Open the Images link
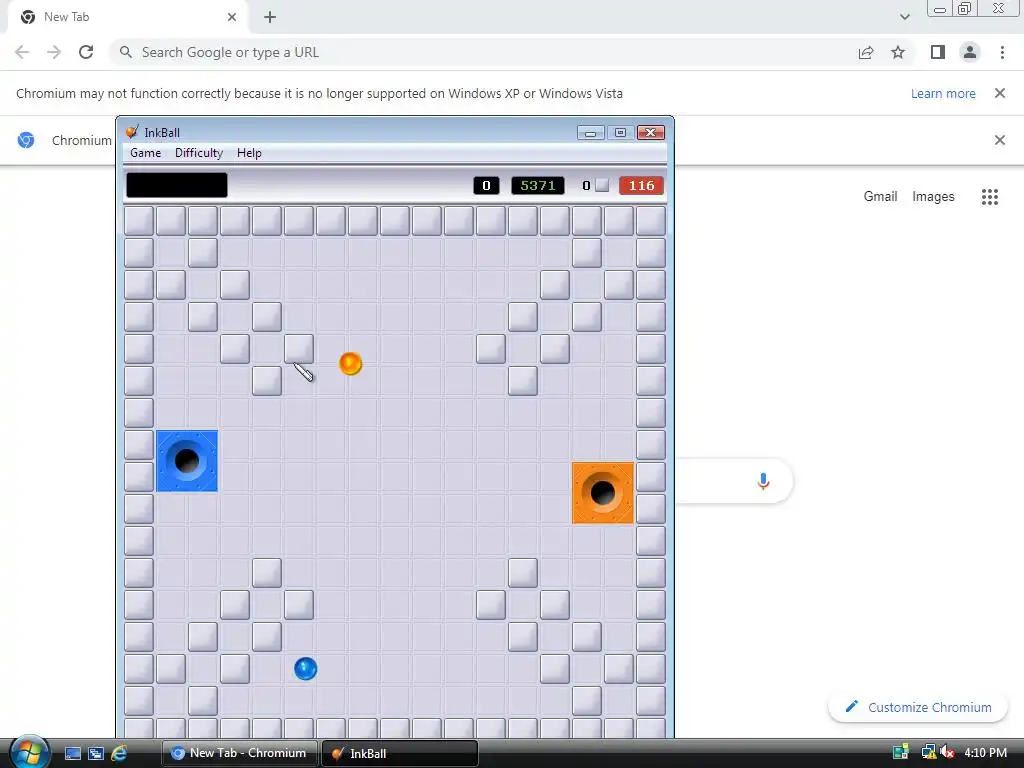The height and width of the screenshot is (768, 1024). [933, 197]
